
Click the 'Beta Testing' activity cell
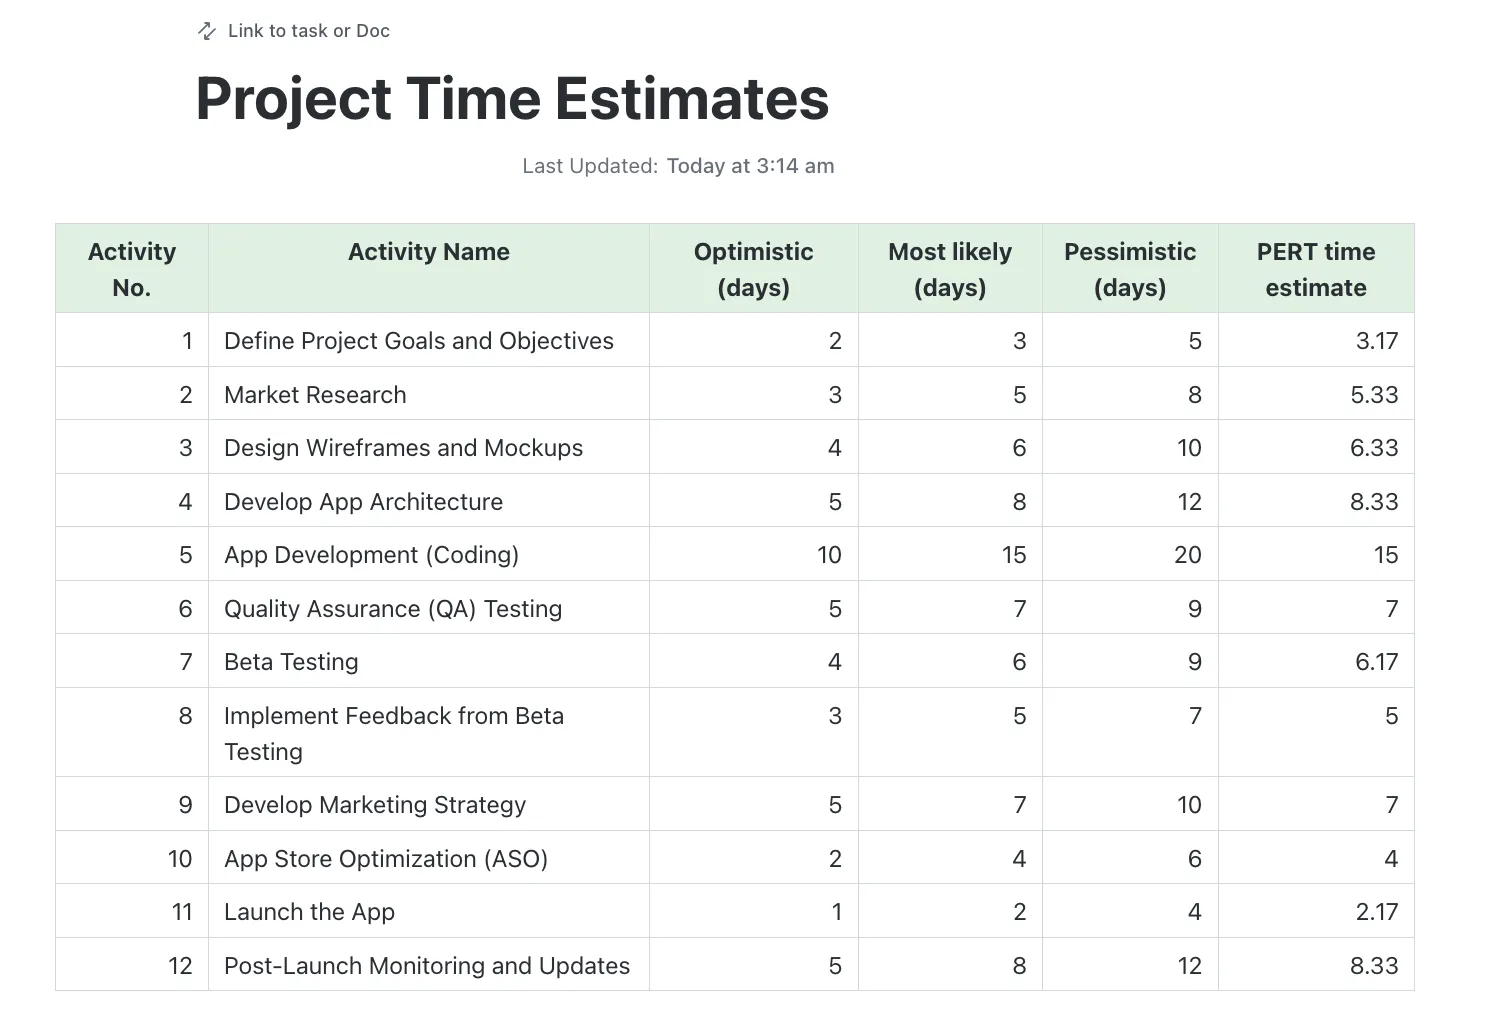(x=429, y=661)
